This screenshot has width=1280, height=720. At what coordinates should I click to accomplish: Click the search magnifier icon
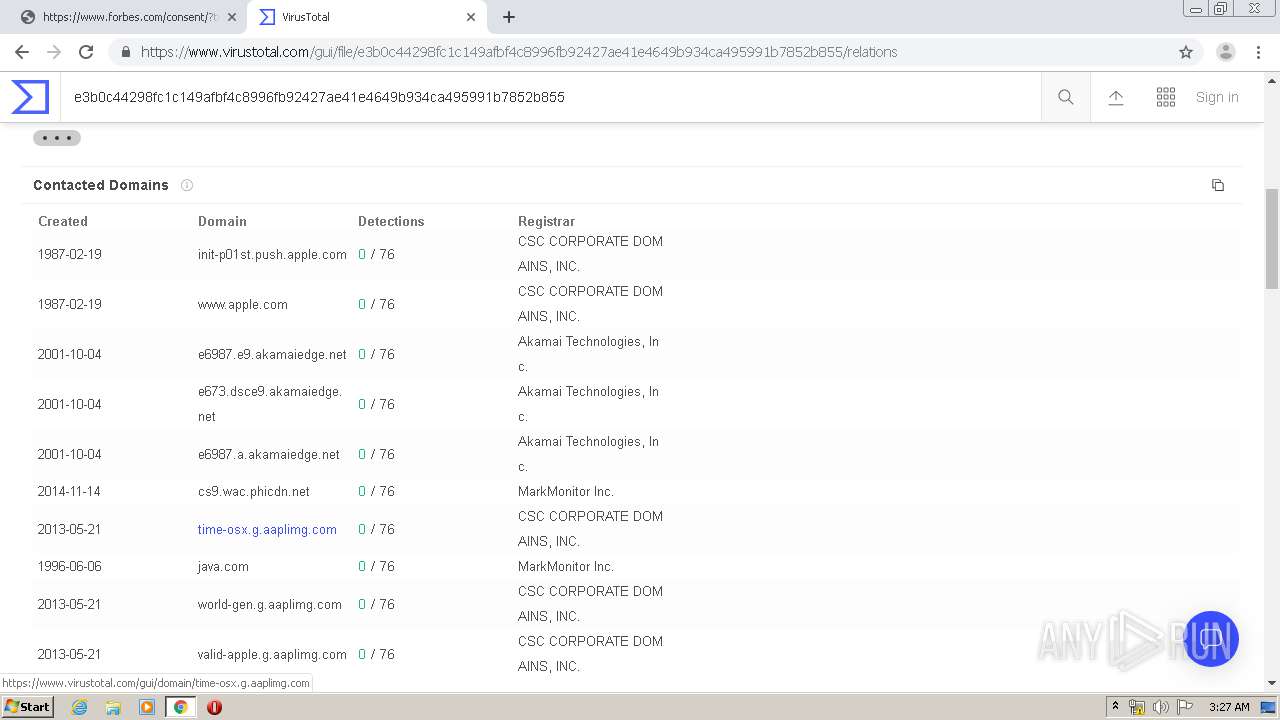(x=1066, y=97)
